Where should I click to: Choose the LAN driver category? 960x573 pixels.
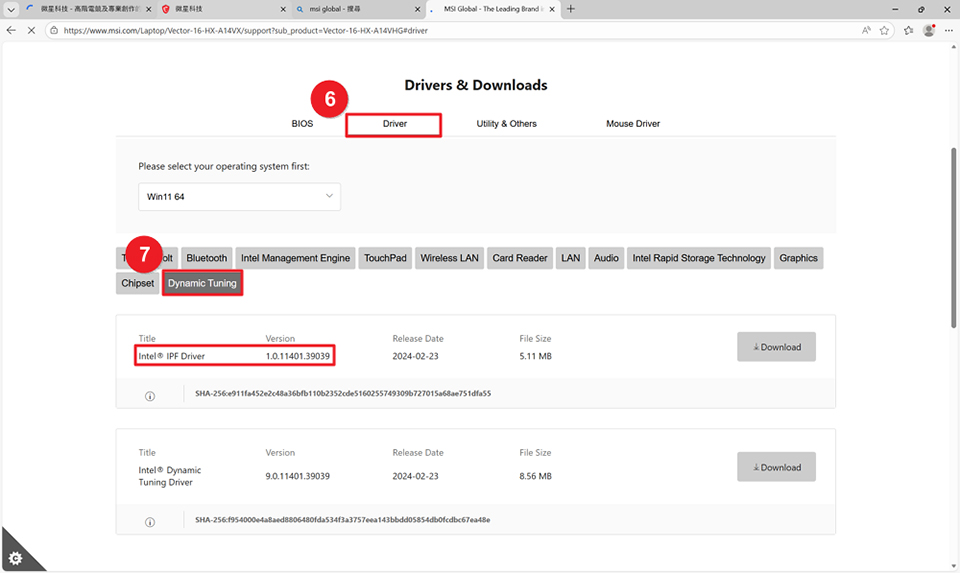coord(571,258)
